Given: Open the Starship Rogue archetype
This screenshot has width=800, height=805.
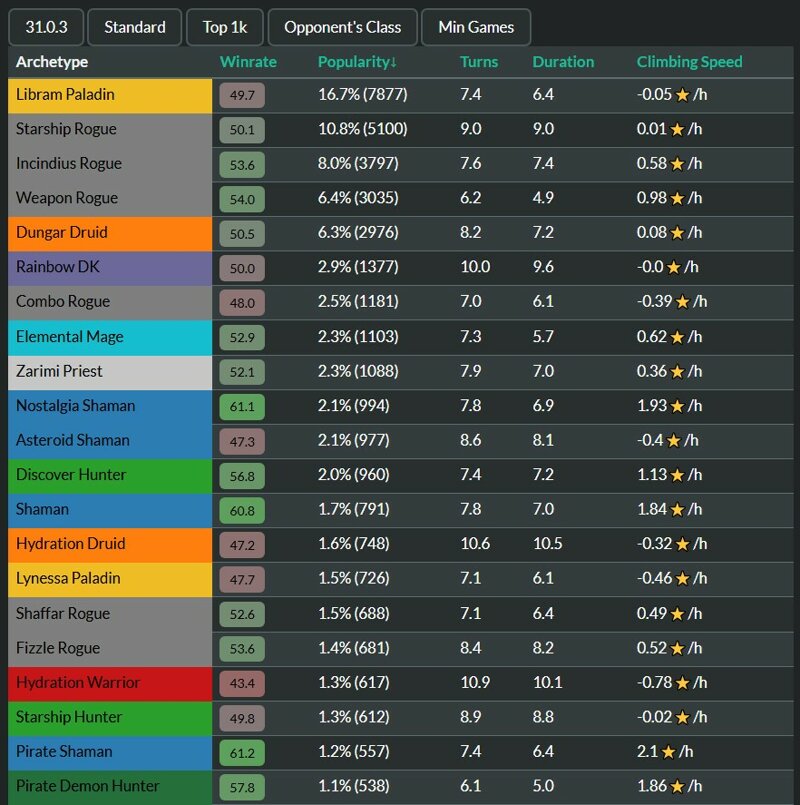Looking at the screenshot, I should pyautogui.click(x=110, y=130).
